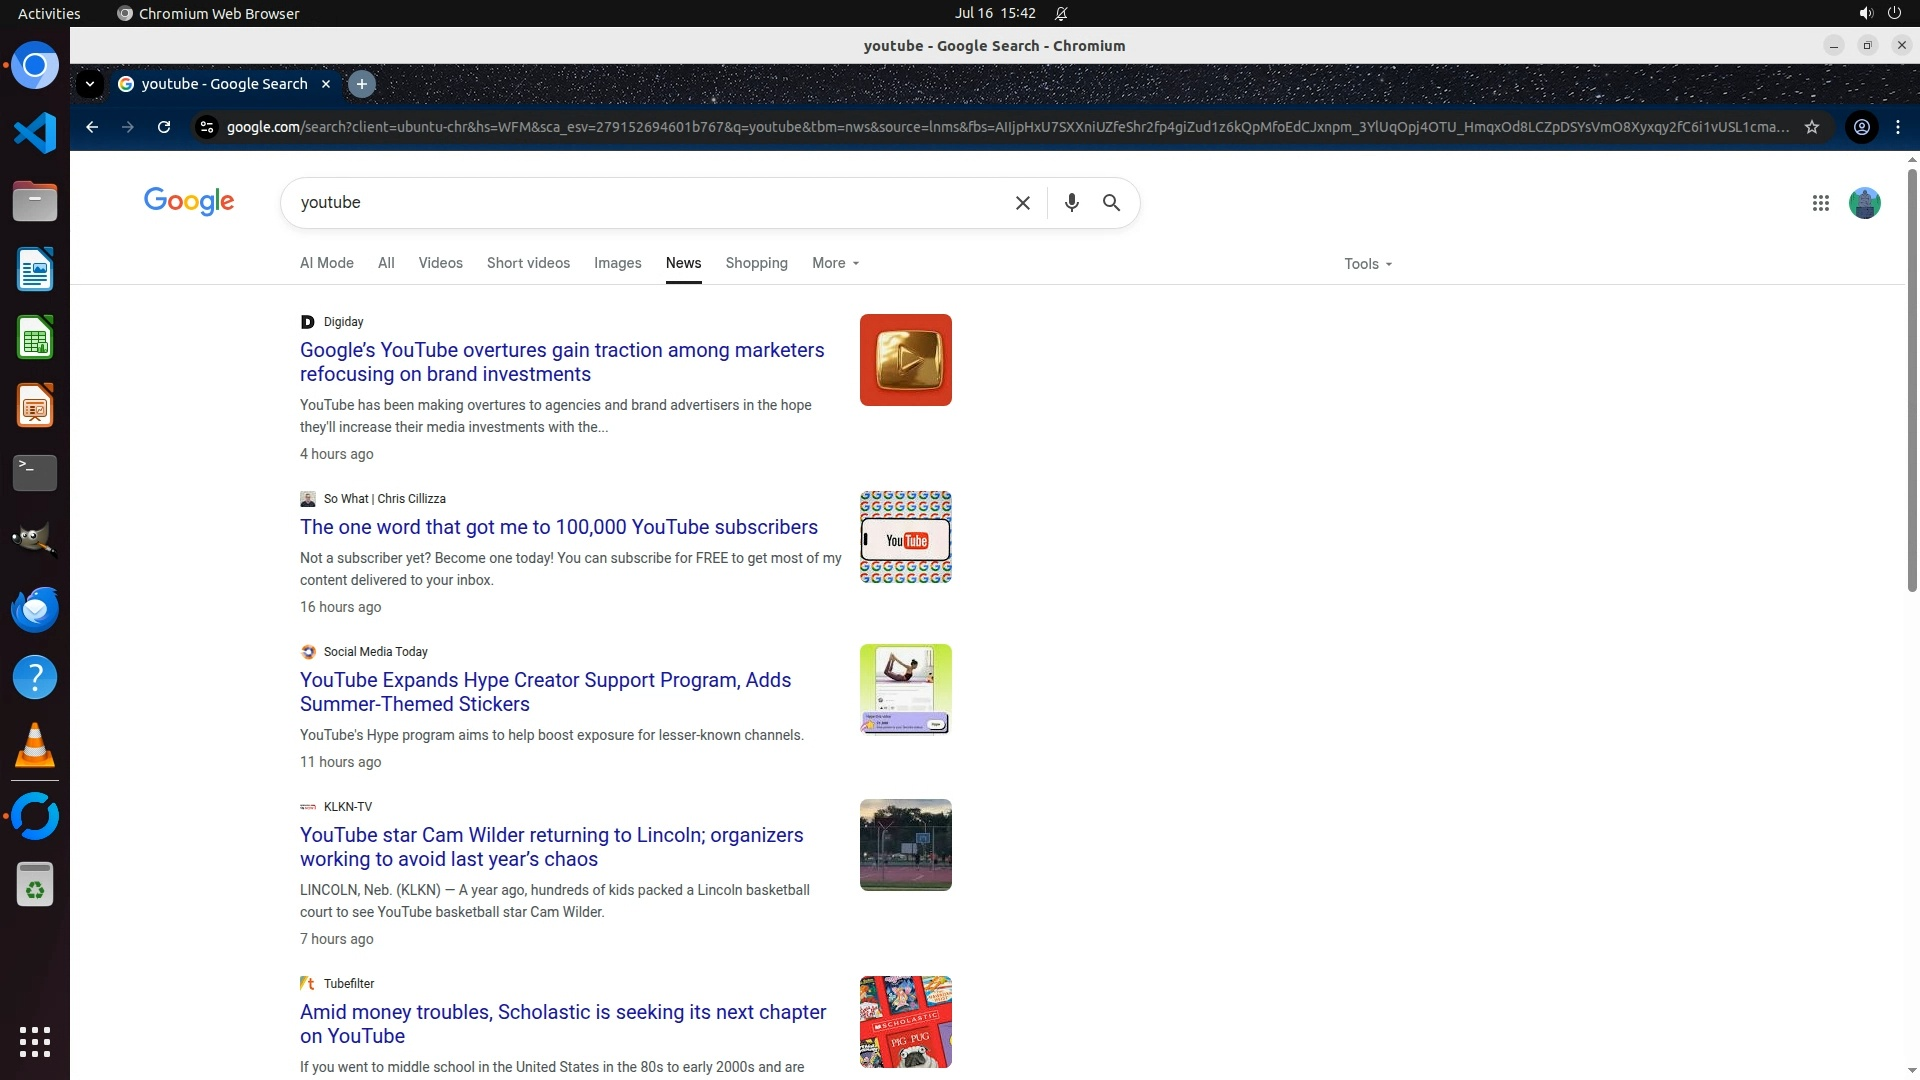Screen dimensions: 1920x1080
Task: Open Google account profile picture
Action: 1864,203
